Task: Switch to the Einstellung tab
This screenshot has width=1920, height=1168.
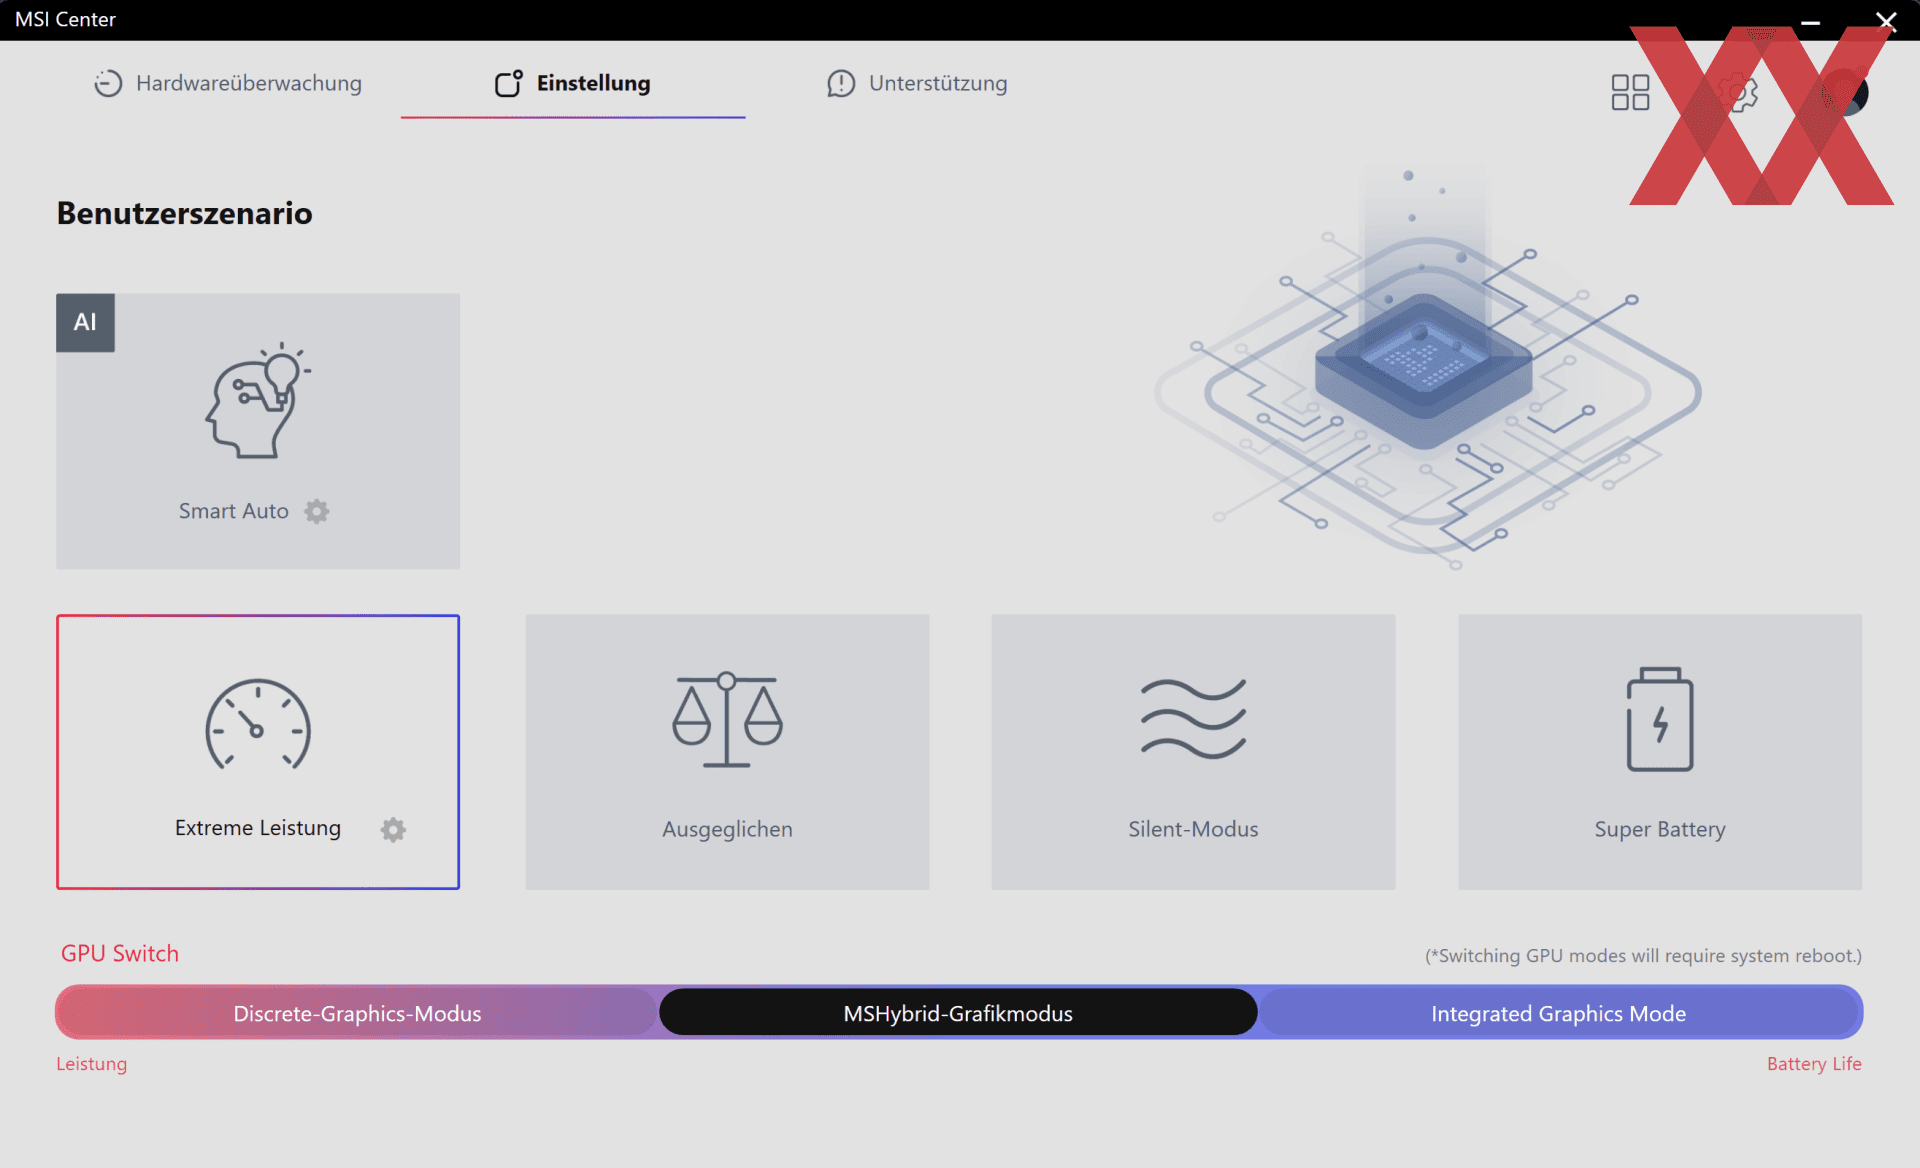Action: coord(573,83)
